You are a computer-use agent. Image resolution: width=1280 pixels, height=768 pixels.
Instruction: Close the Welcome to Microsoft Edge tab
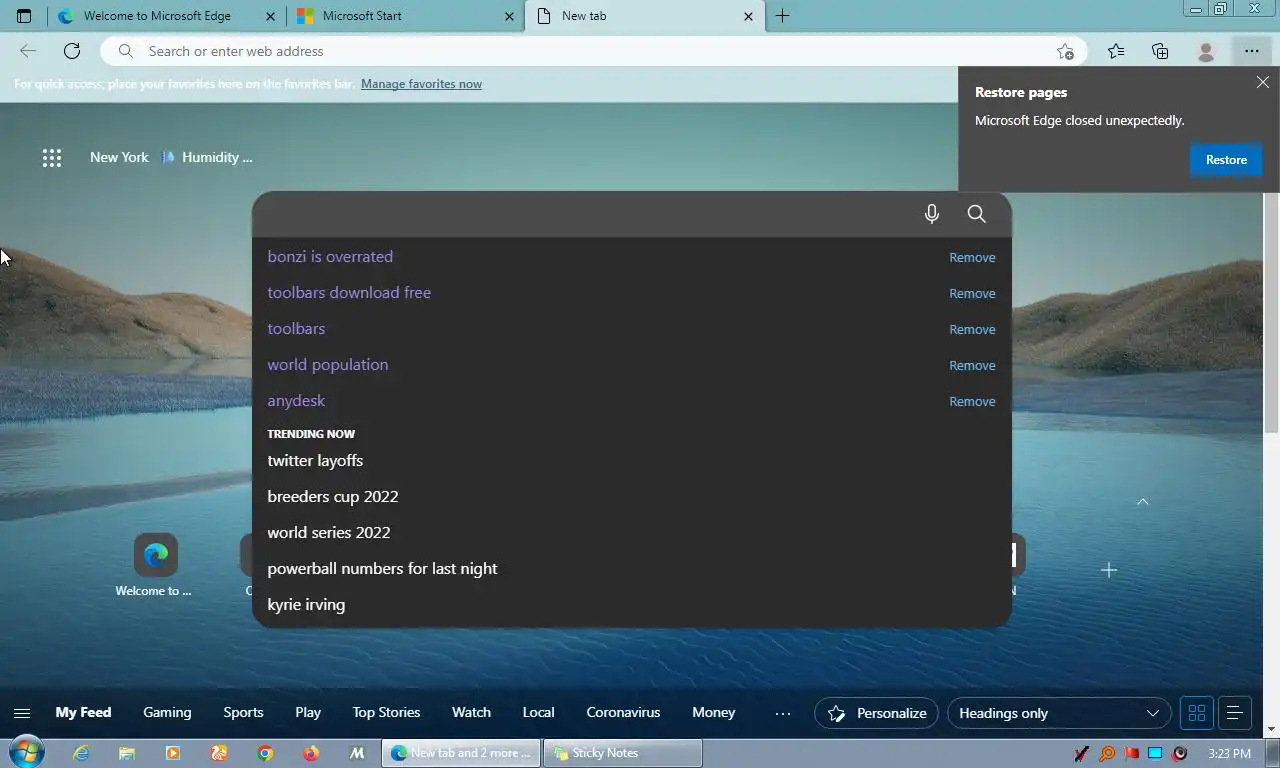coord(271,16)
